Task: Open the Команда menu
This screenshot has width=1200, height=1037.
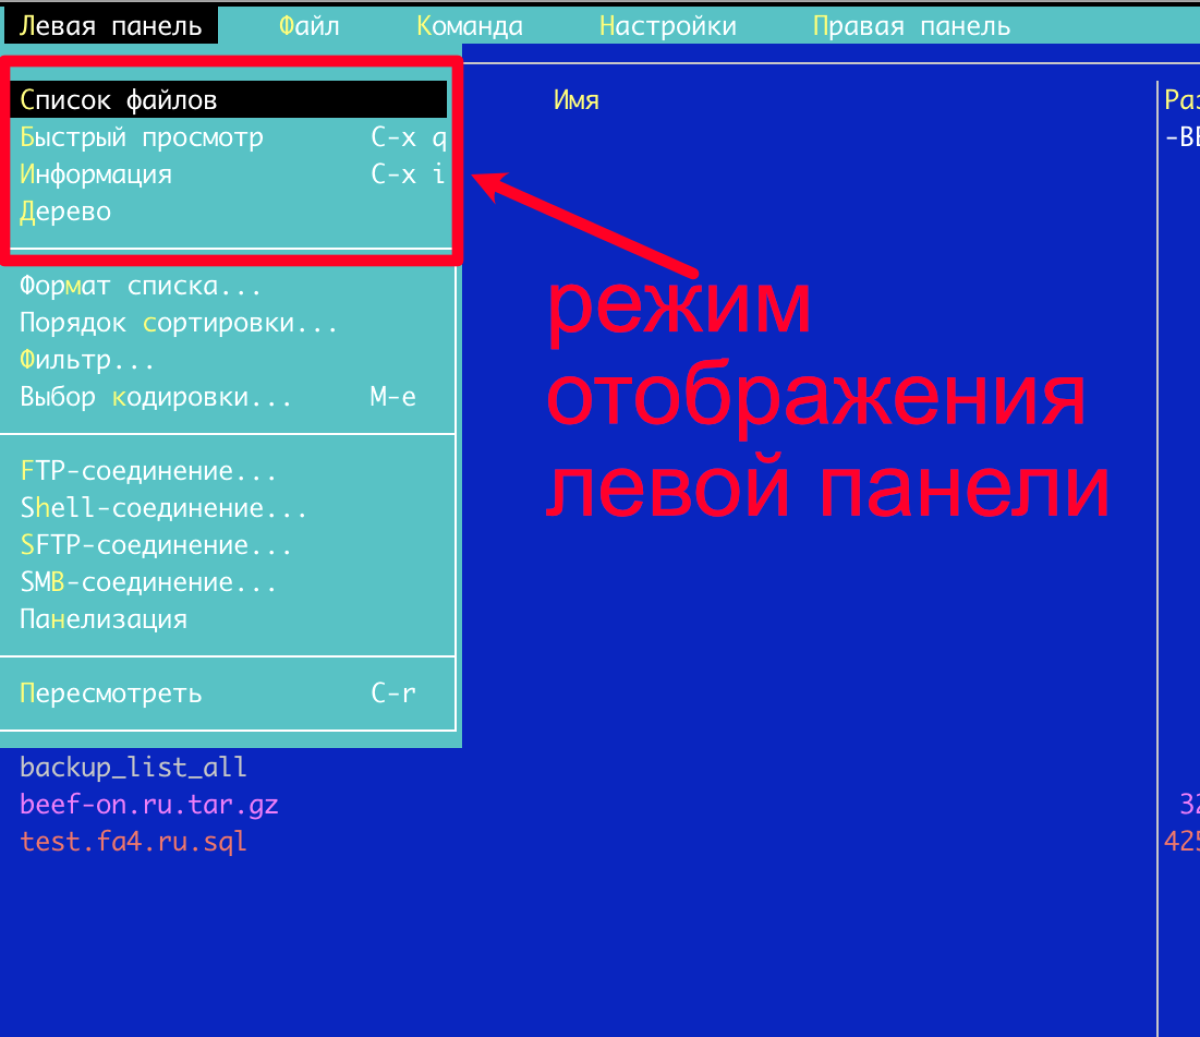Action: (469, 26)
